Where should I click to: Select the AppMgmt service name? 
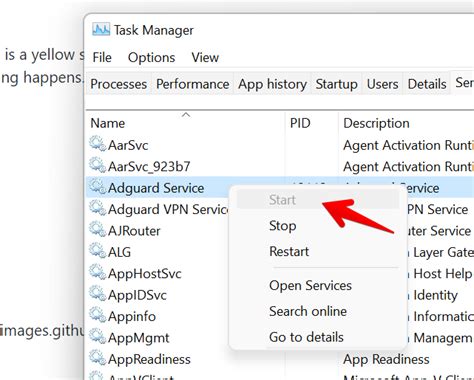pos(139,338)
